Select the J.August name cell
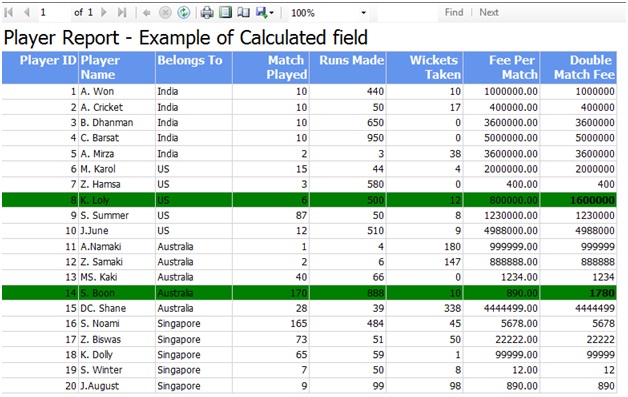Viewport: 628px width, 397px height. (117, 386)
